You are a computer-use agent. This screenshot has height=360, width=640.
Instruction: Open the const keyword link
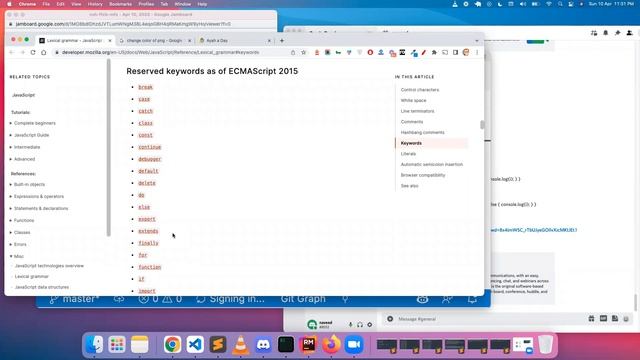point(145,135)
